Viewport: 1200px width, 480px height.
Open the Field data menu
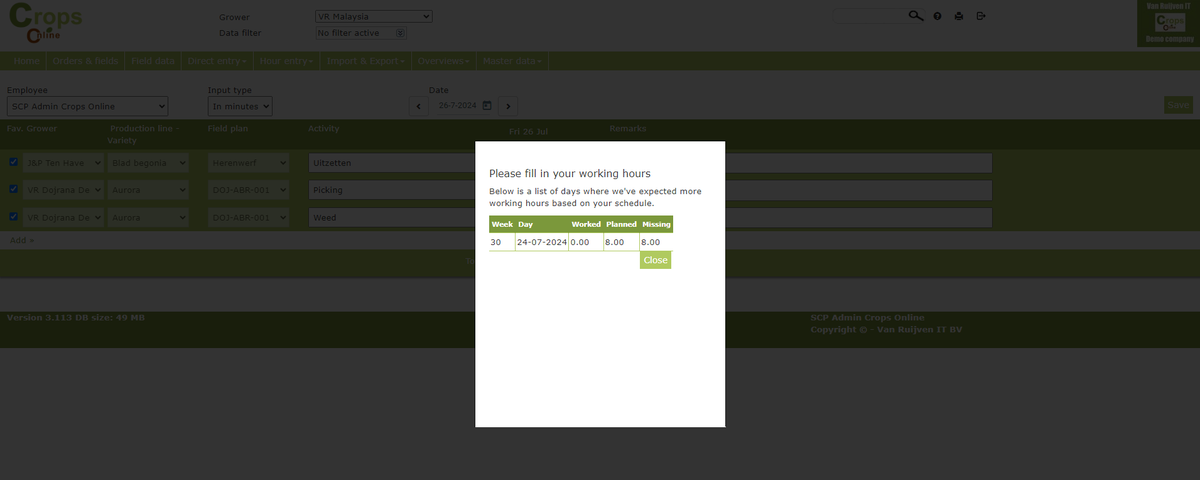(x=153, y=61)
